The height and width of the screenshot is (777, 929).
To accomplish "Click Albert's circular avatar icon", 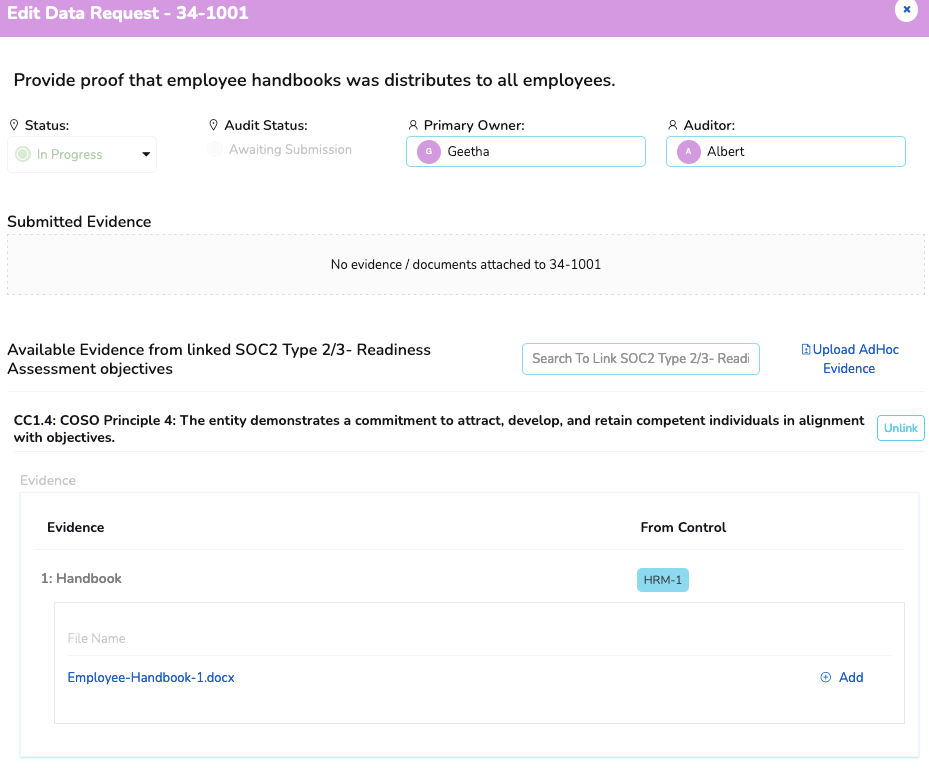I will (687, 150).
